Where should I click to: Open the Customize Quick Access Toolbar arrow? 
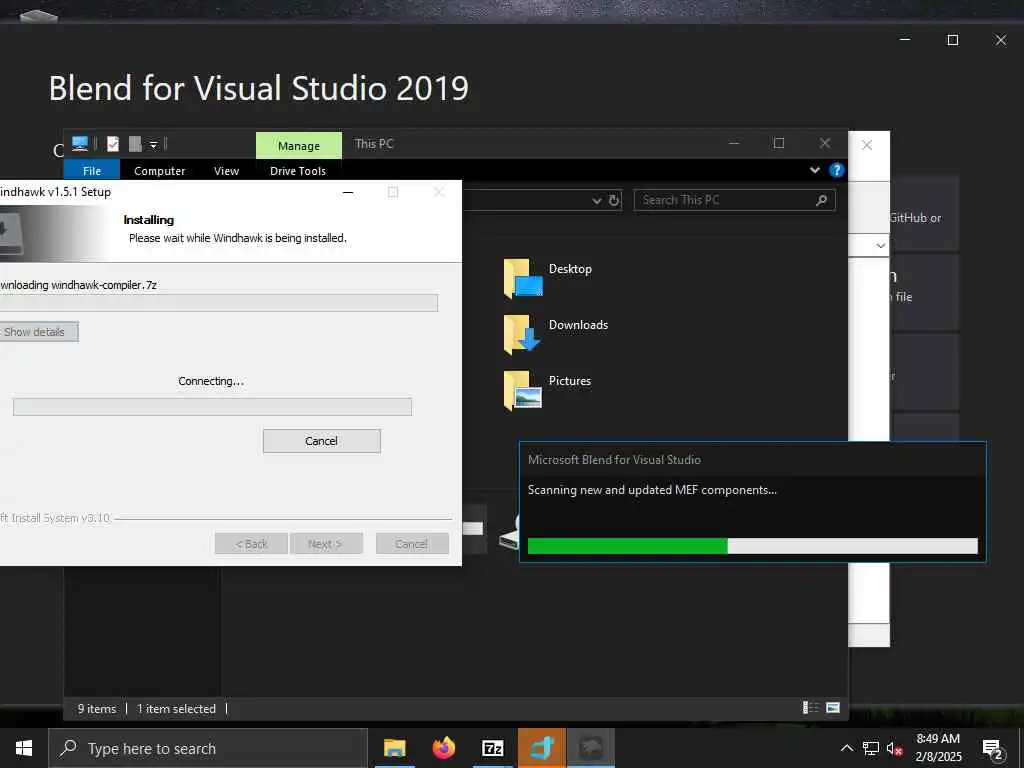[153, 145]
